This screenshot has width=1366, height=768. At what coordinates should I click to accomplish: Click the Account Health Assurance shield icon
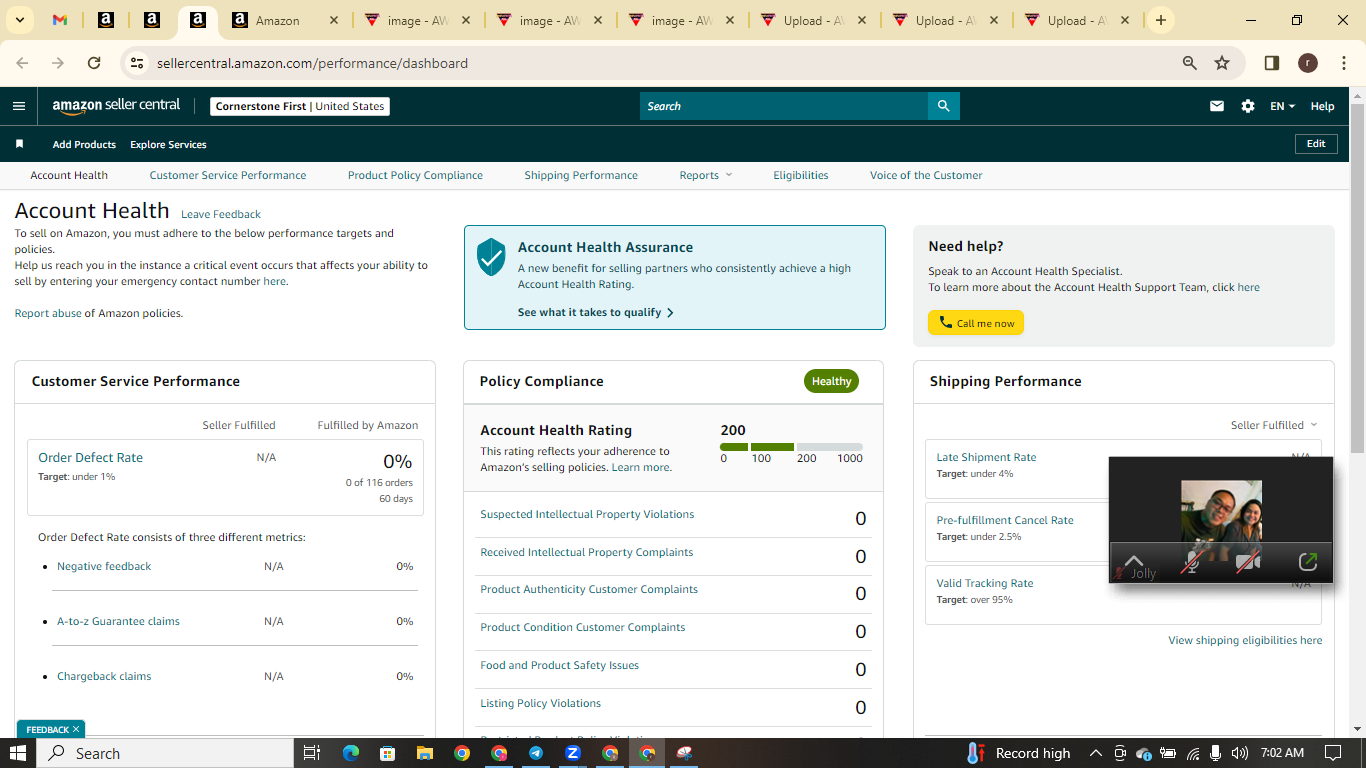491,257
